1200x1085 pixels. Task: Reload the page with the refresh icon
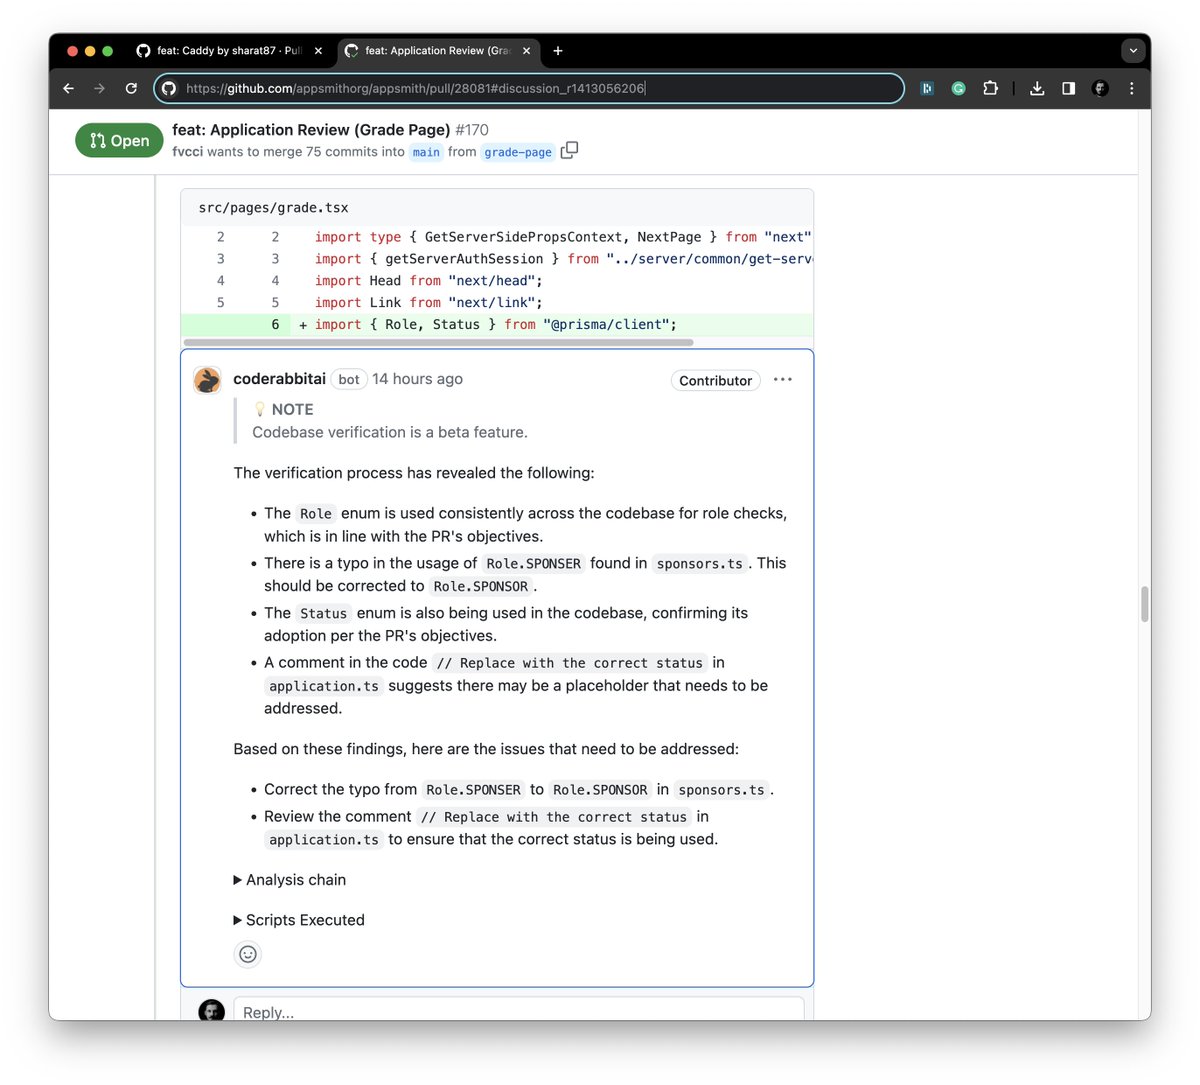(131, 88)
